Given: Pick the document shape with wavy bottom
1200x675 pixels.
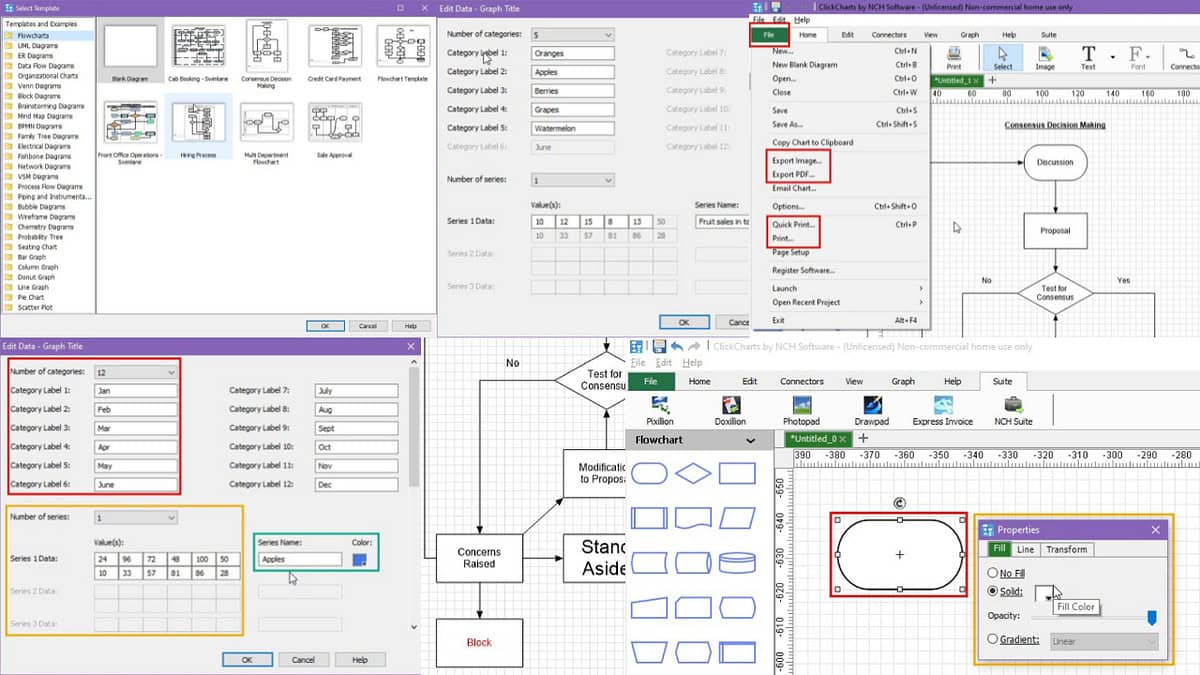Looking at the screenshot, I should pyautogui.click(x=694, y=517).
